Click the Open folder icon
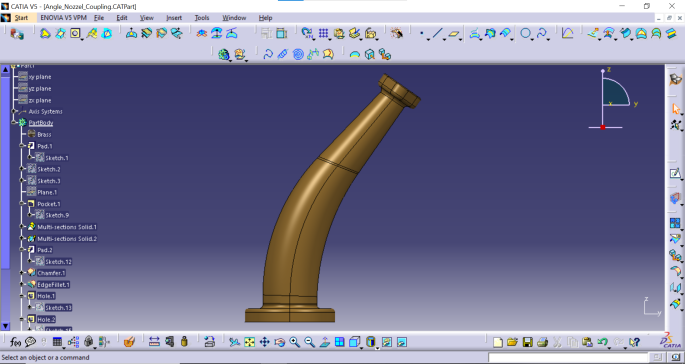The height and width of the screenshot is (364, 685). pyautogui.click(x=512, y=342)
